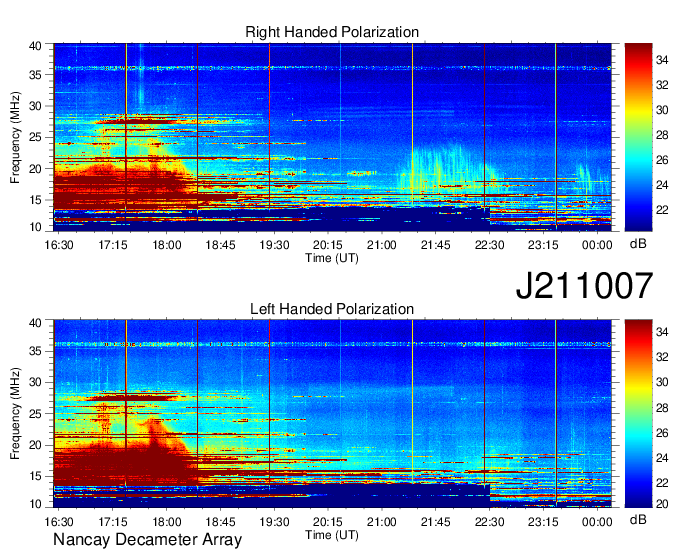Select the J211007 identifier label

click(584, 285)
